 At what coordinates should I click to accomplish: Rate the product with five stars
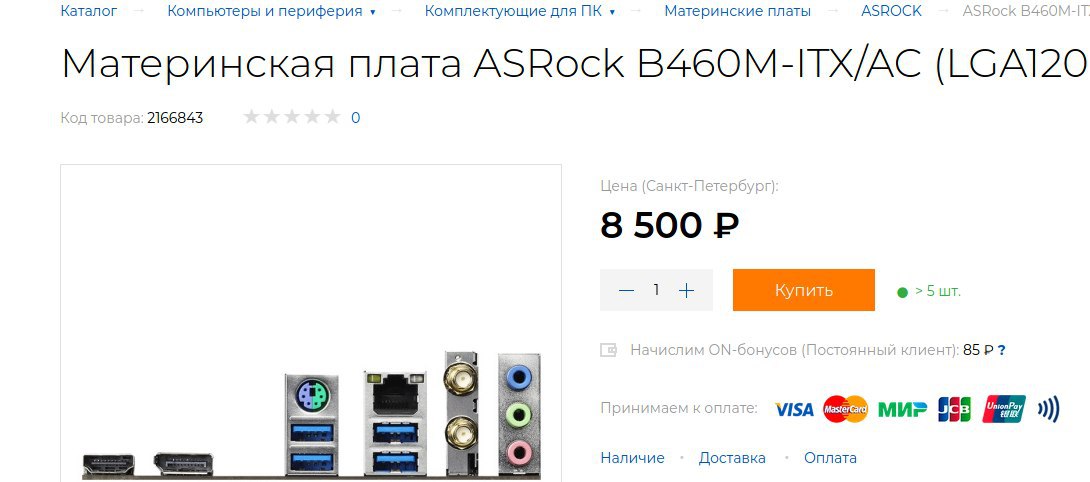click(x=332, y=117)
